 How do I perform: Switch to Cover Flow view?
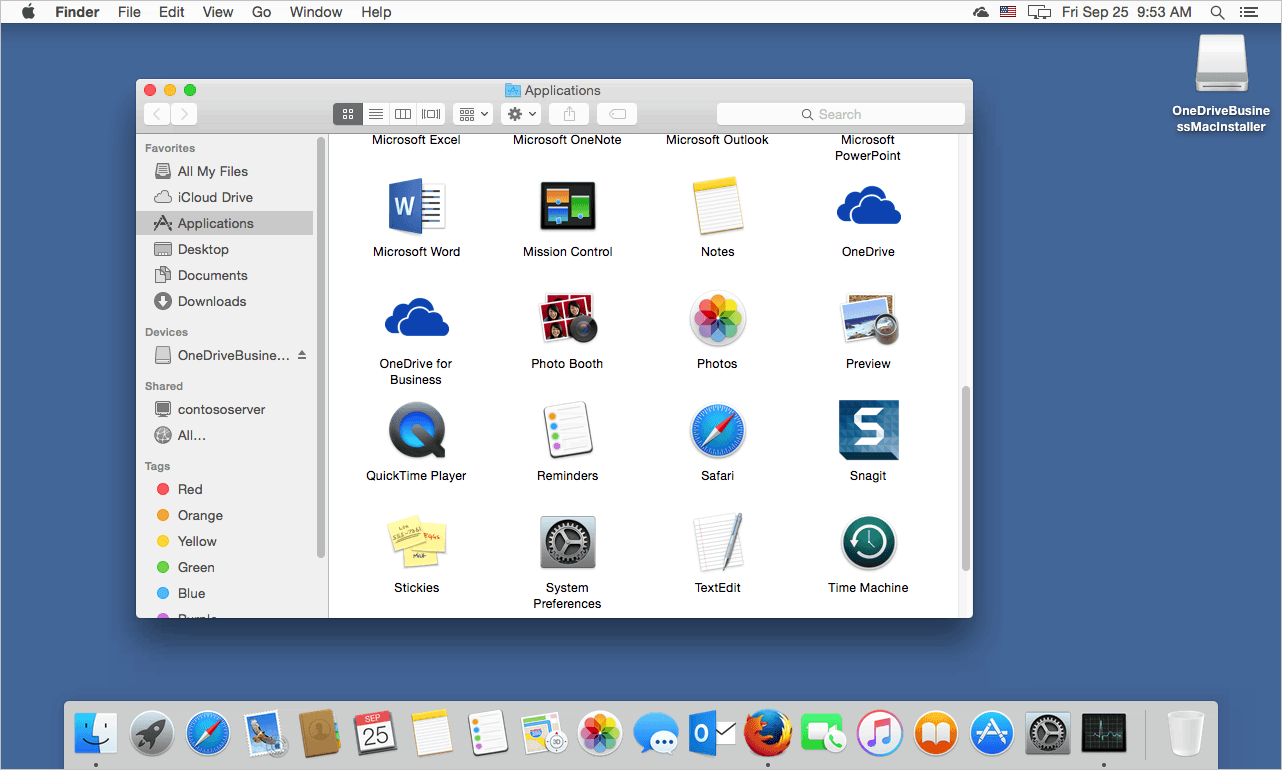tap(431, 114)
